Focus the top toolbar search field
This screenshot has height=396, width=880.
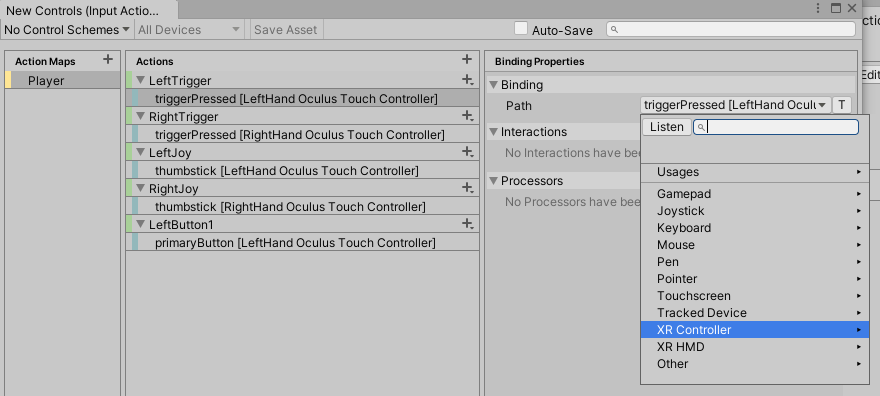731,29
